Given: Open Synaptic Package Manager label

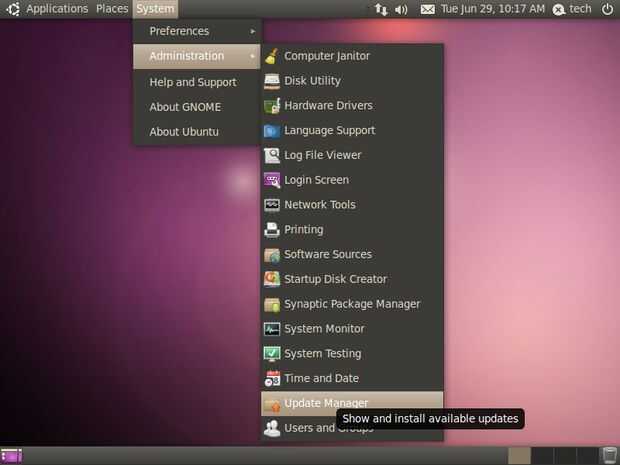Looking at the screenshot, I should (352, 304).
